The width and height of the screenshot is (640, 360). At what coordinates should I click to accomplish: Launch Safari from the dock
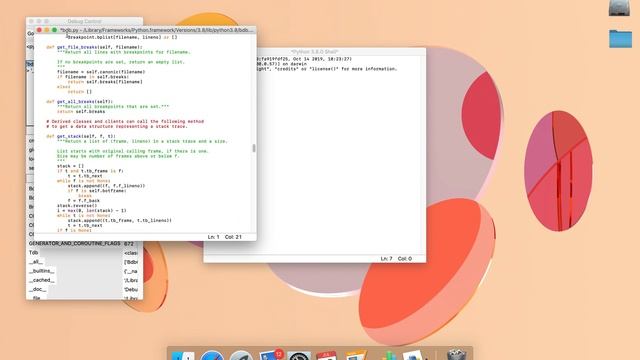[x=212, y=355]
